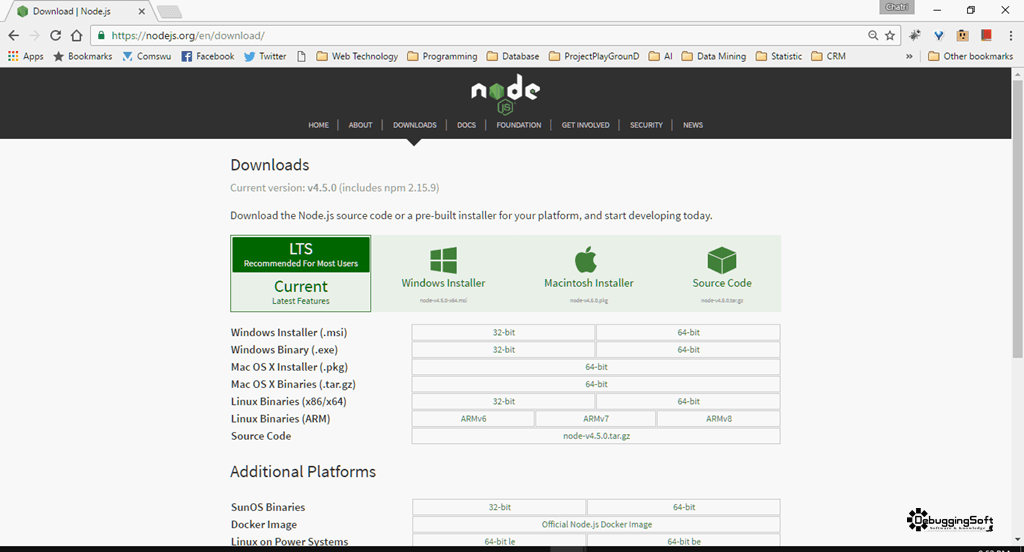The height and width of the screenshot is (552, 1024).
Task: Open GET INVOLVED in site navigation
Action: [x=585, y=125]
